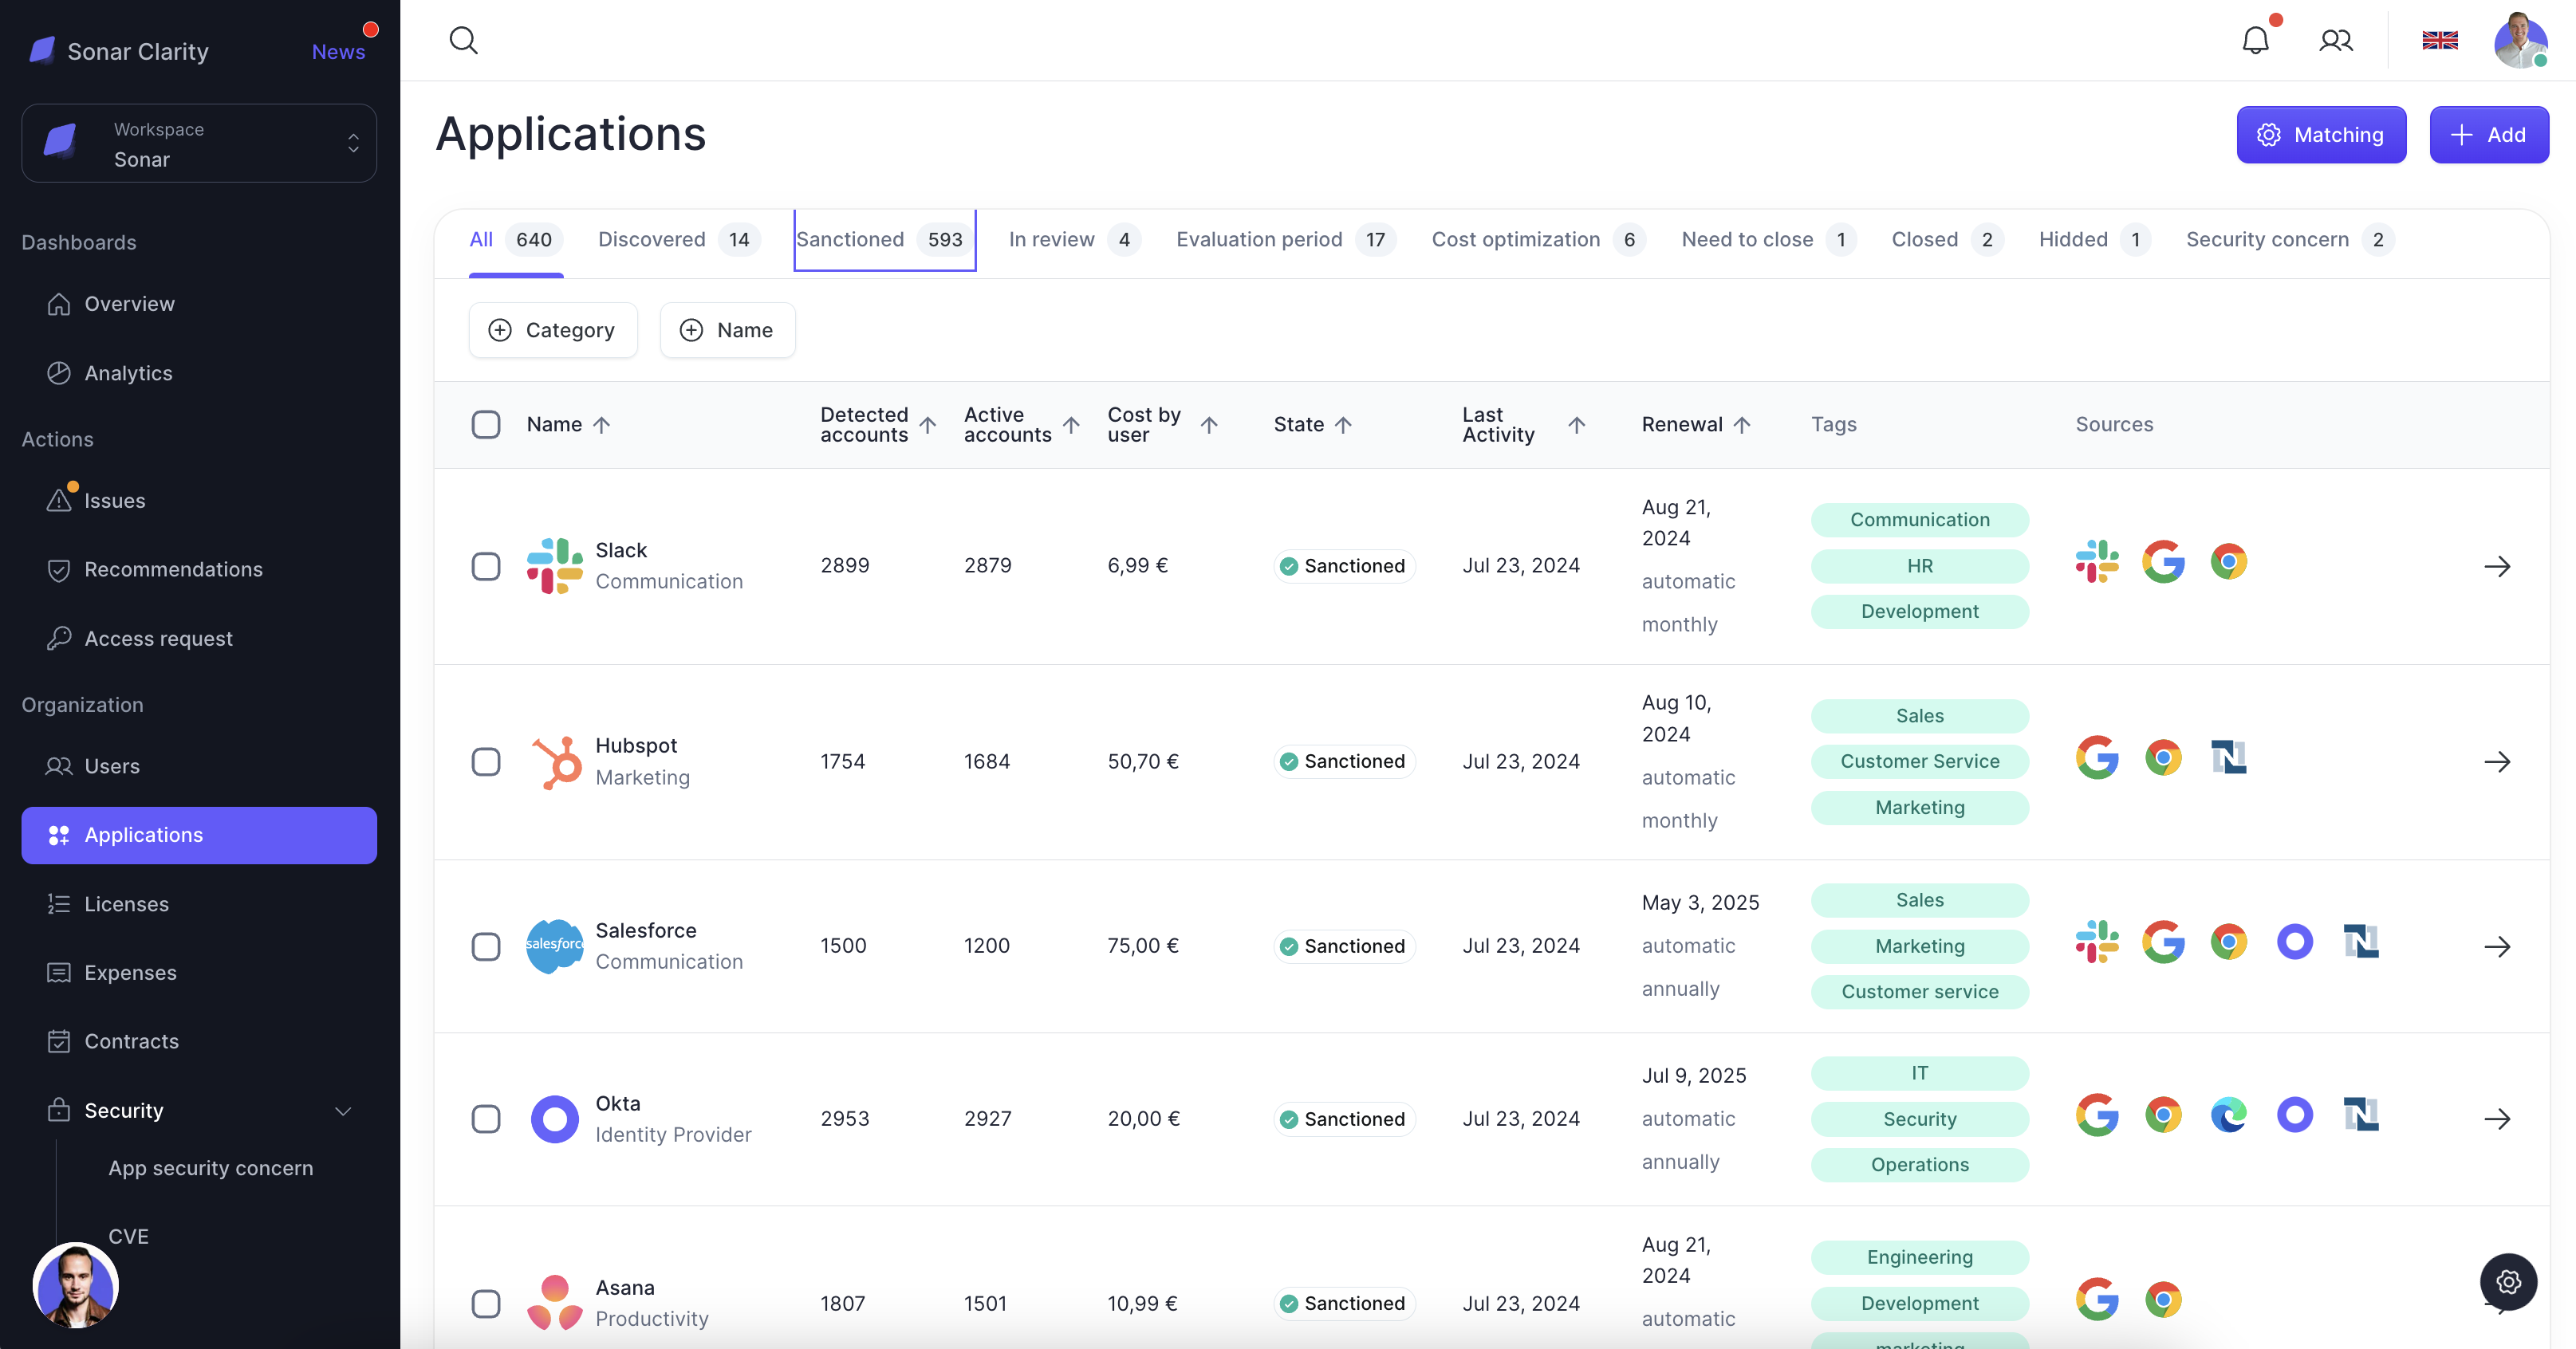
Task: Click Okta source icon in Salesforce row
Action: [2294, 941]
